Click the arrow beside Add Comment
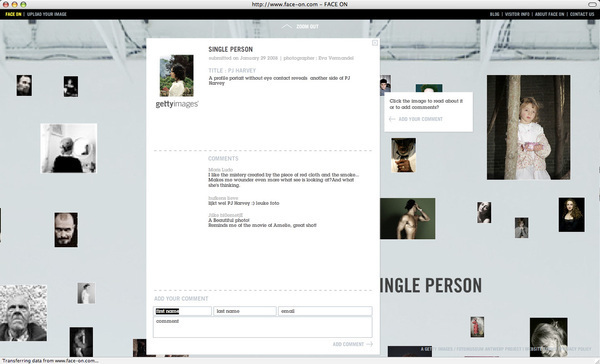 click(x=369, y=344)
